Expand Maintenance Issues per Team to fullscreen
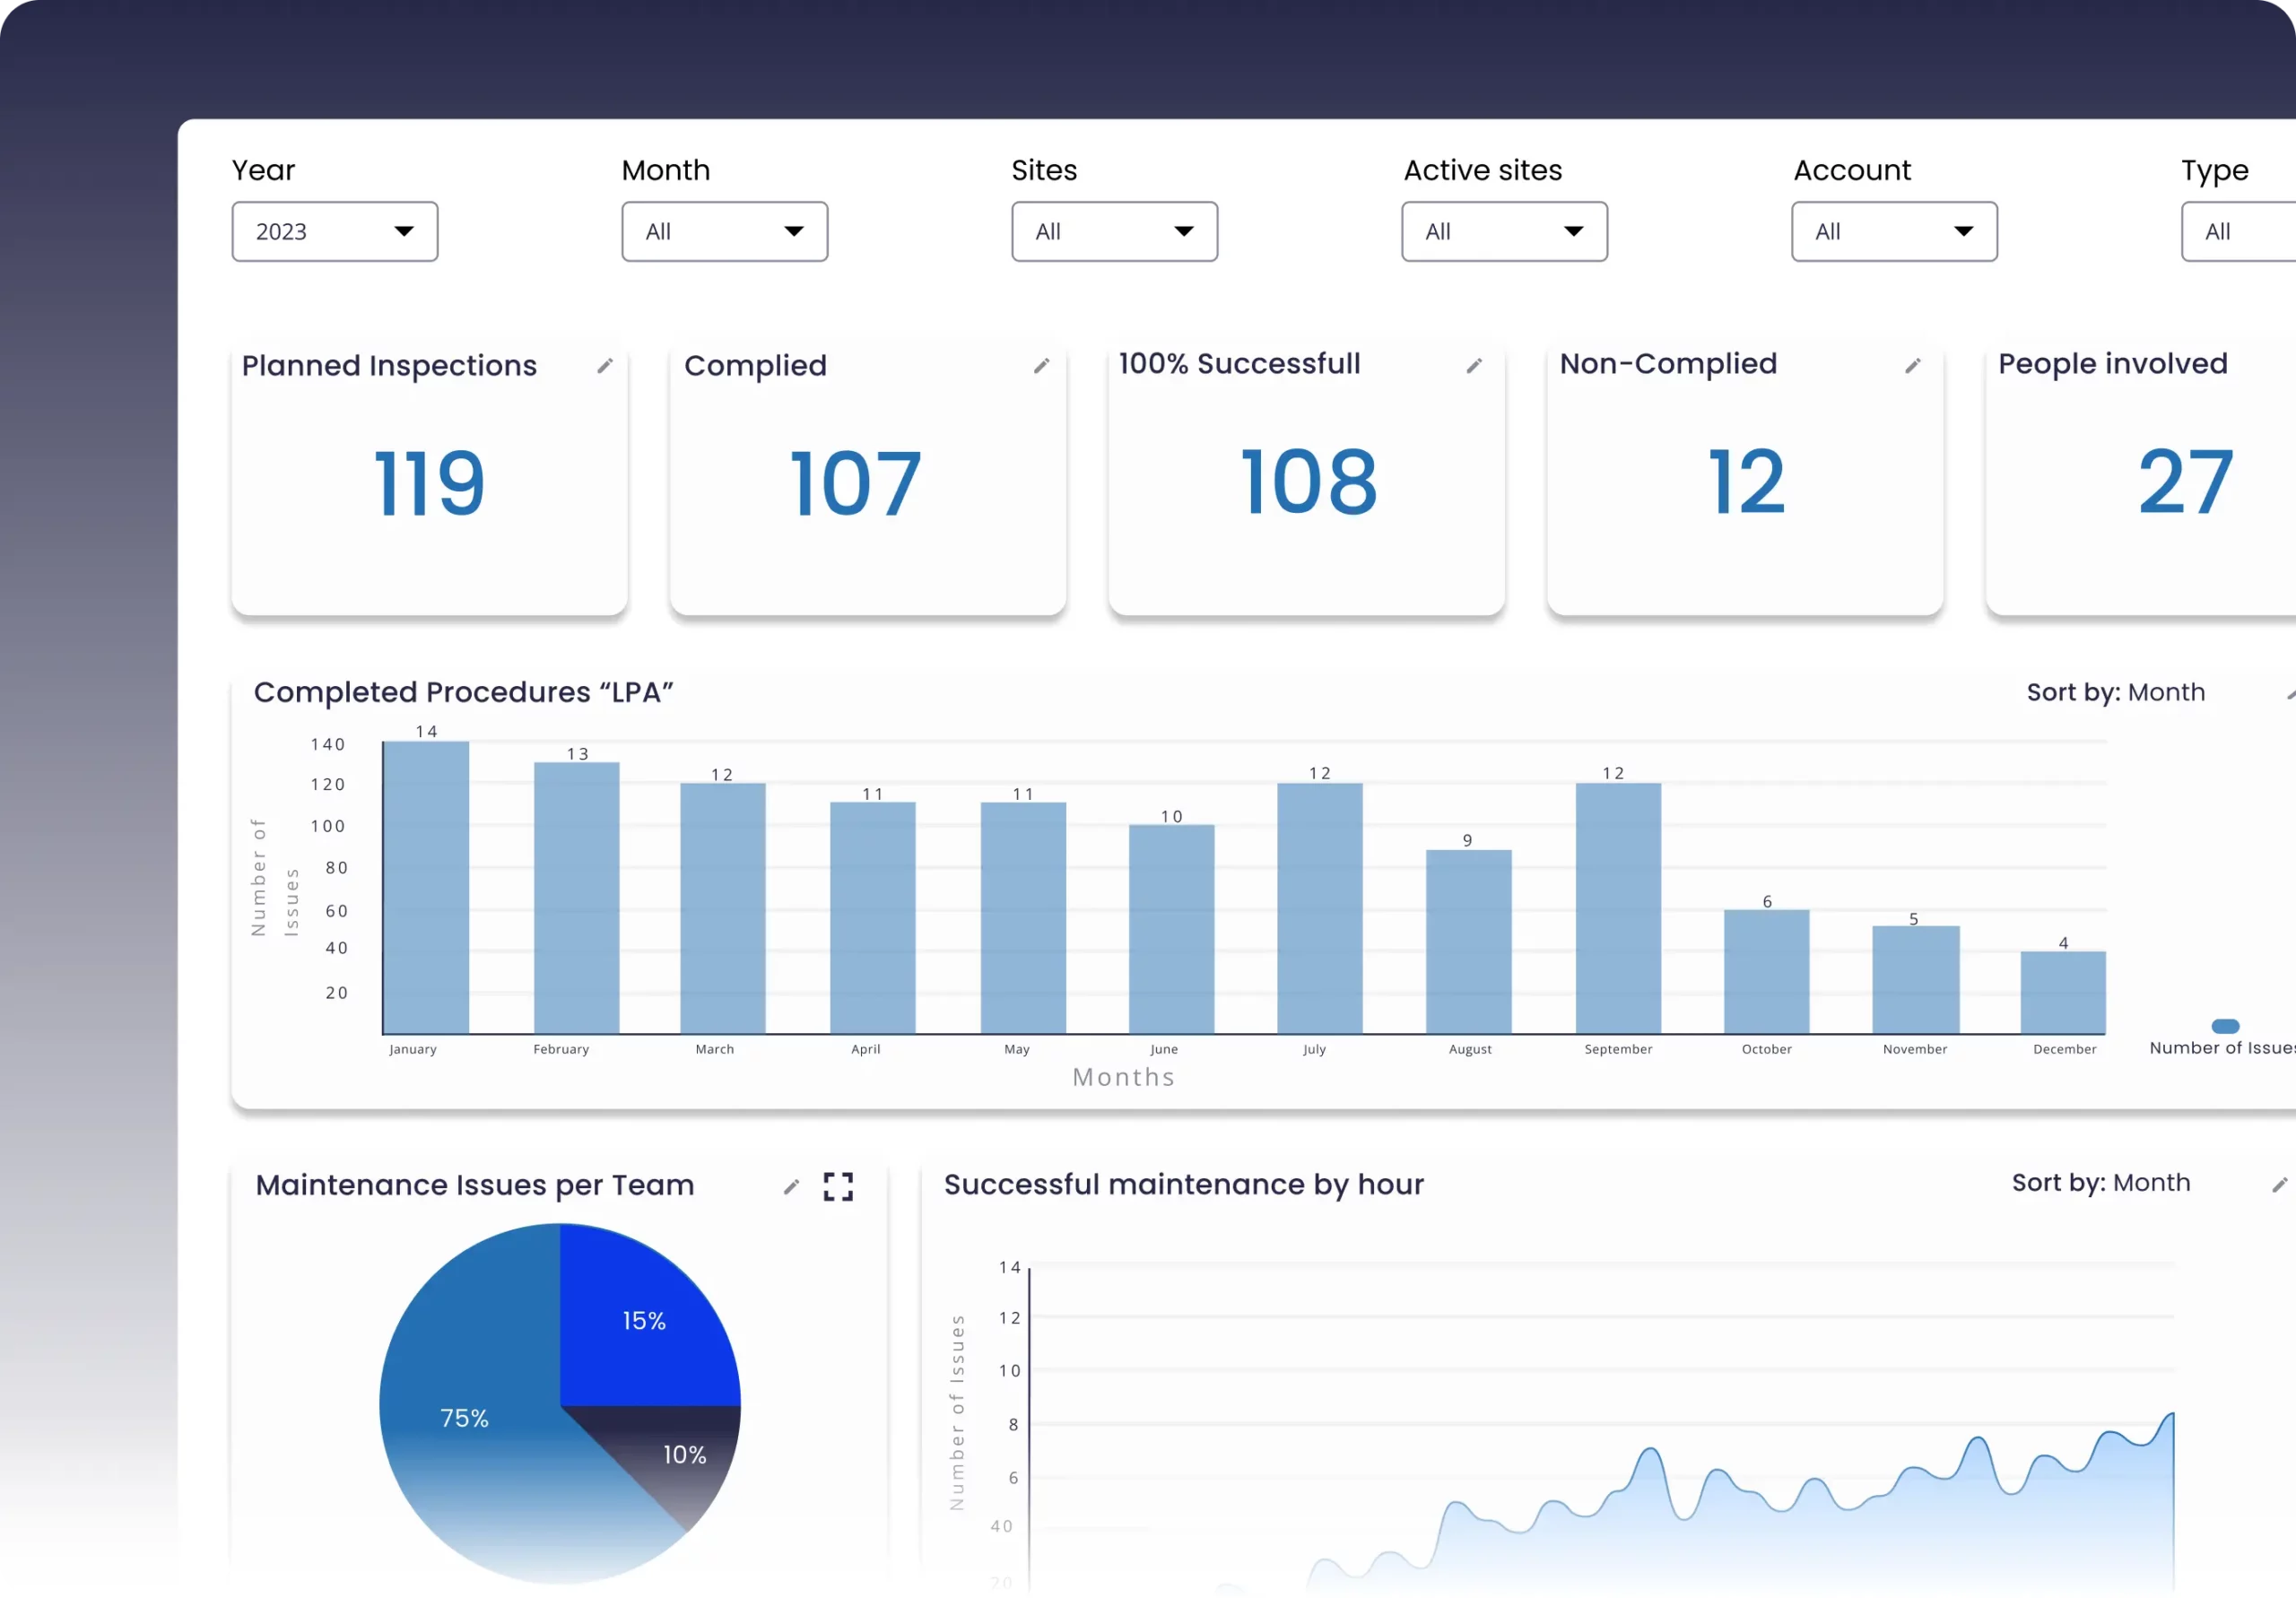Viewport: 2296px width, 1598px height. 838,1187
